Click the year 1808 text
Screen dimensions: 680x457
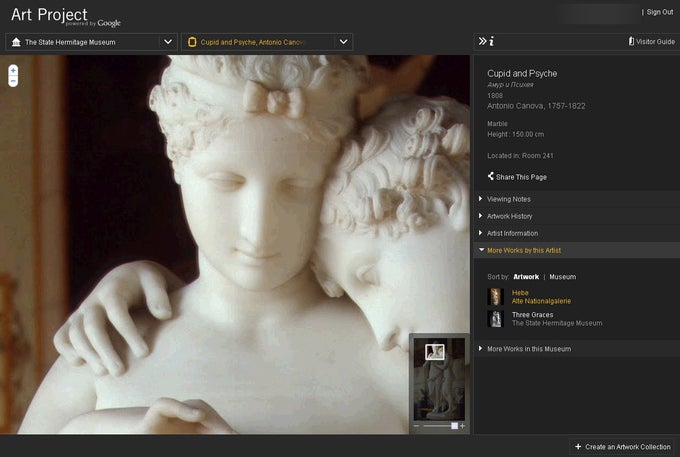click(495, 95)
